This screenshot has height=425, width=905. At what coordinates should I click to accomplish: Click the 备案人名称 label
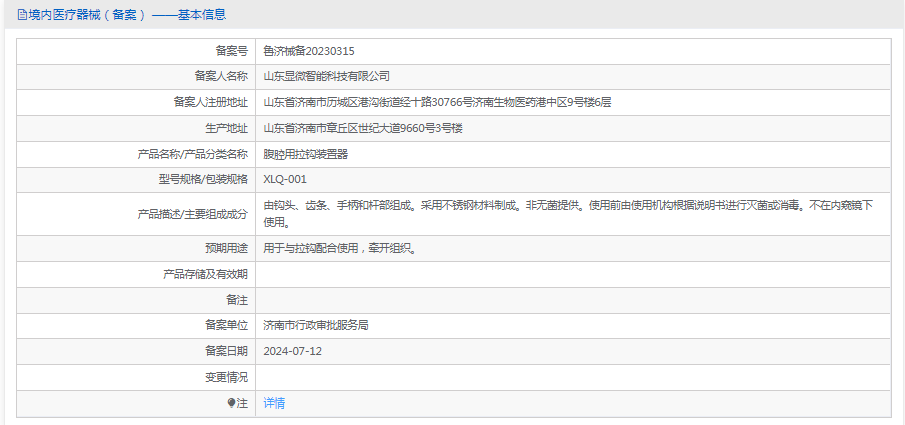click(x=221, y=76)
